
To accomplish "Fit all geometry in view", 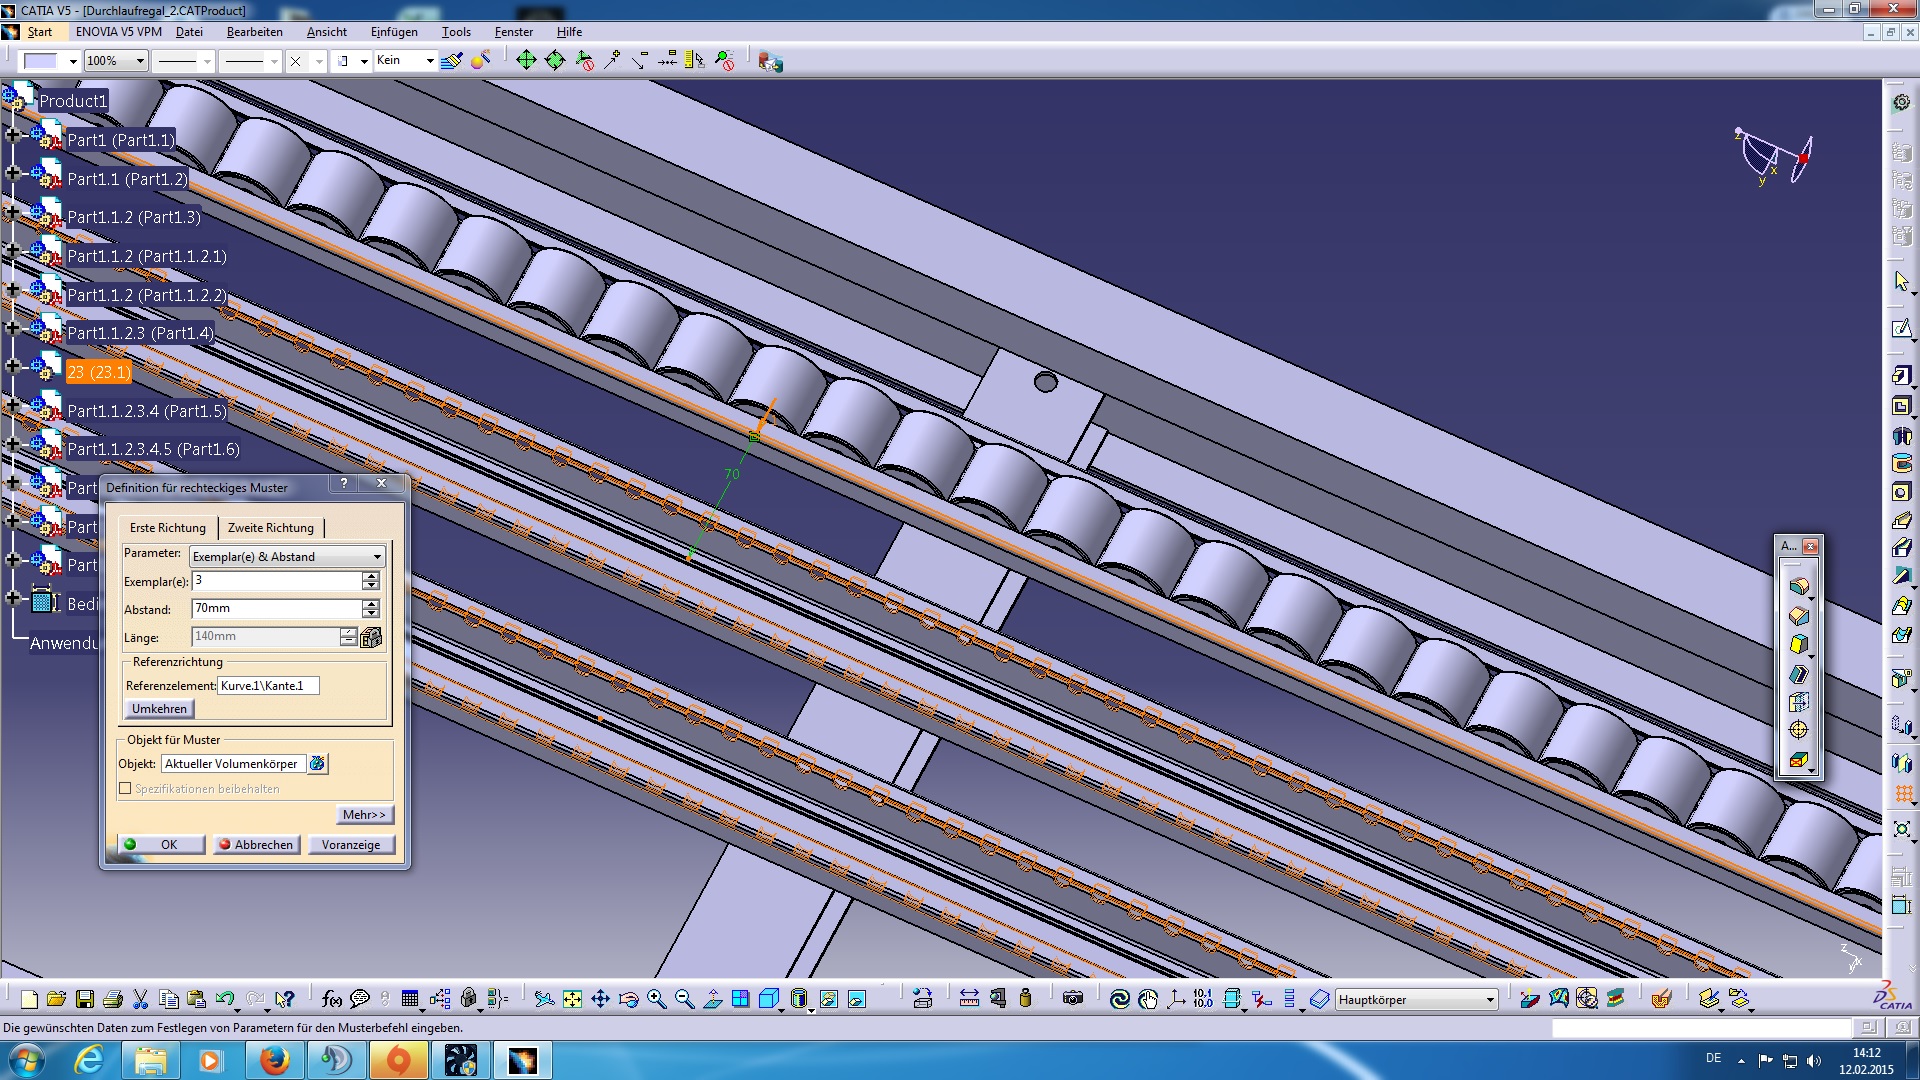I will pos(572,999).
